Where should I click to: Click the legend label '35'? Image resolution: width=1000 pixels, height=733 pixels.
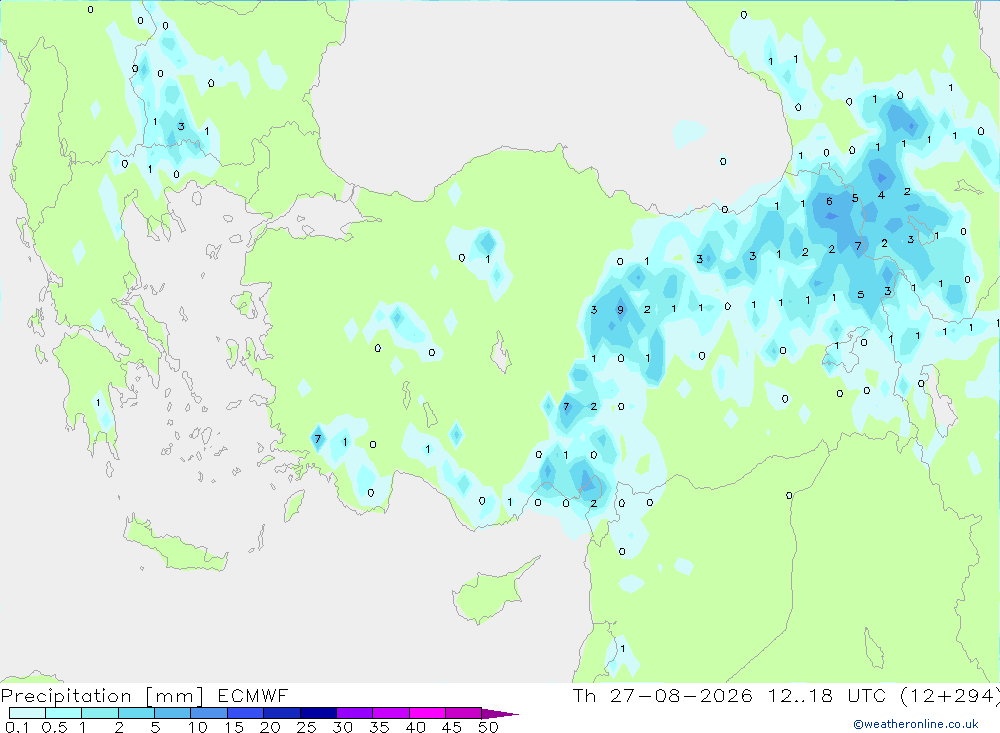(379, 727)
